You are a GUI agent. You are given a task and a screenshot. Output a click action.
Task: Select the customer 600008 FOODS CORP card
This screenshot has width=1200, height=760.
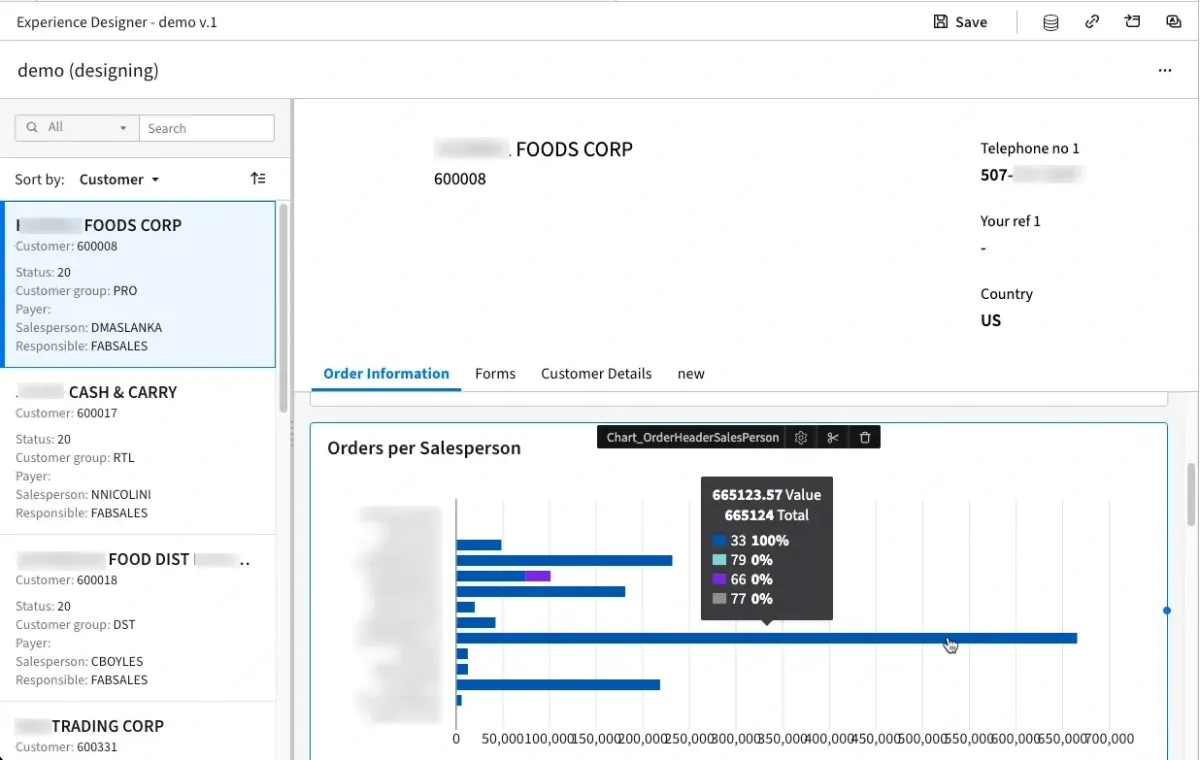click(x=138, y=285)
